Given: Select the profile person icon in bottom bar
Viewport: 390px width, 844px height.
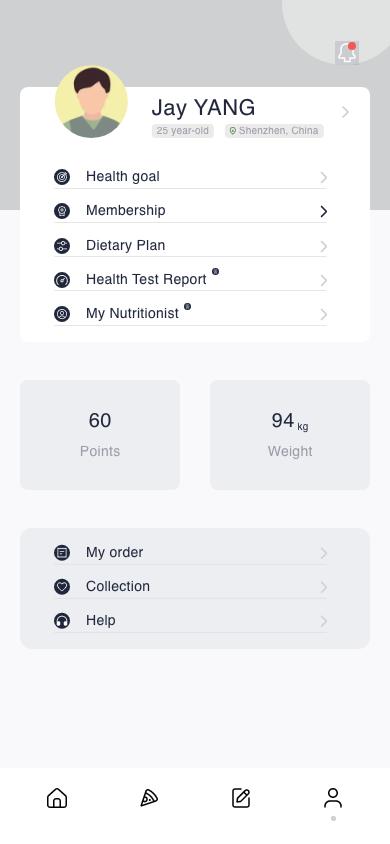Looking at the screenshot, I should click(333, 798).
